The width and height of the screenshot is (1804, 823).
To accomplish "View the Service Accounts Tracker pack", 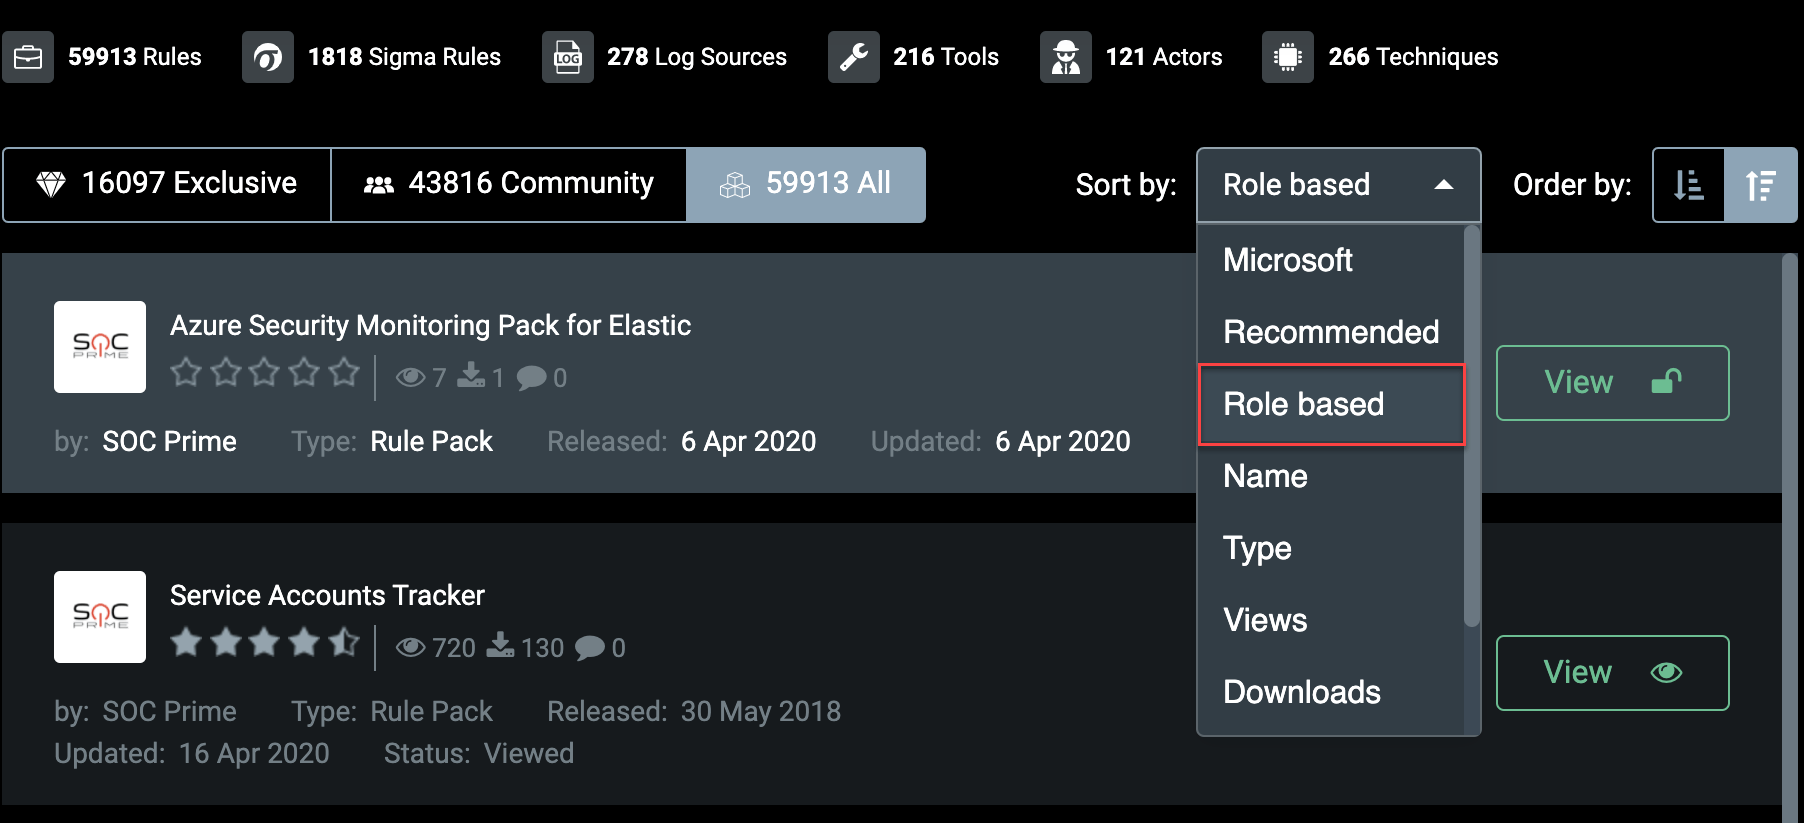I will coord(1612,673).
